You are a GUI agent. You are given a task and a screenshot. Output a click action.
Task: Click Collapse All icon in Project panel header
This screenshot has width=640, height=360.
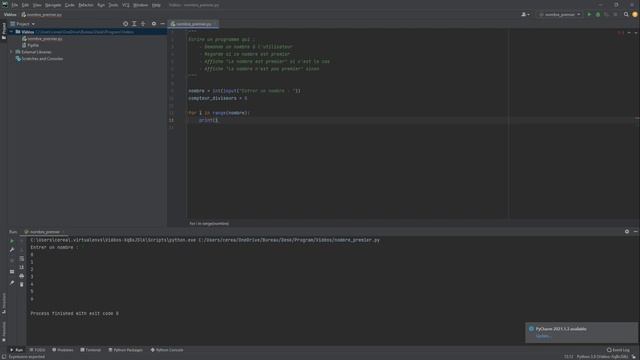[x=143, y=24]
